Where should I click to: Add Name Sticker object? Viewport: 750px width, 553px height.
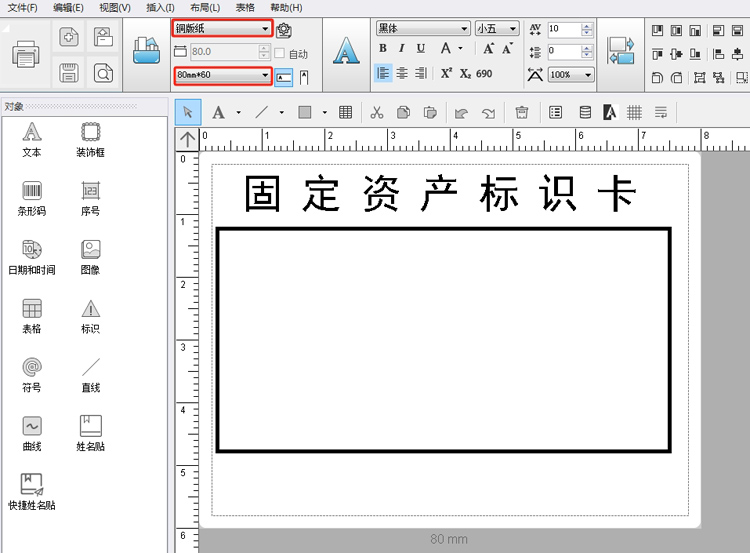(90, 434)
